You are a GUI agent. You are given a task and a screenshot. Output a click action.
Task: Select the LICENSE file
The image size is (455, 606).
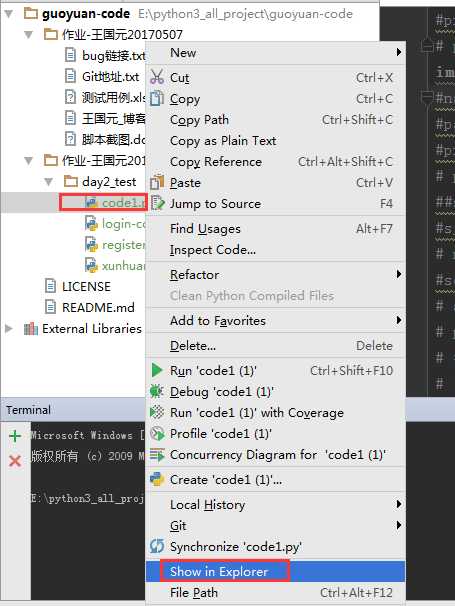pos(86,286)
